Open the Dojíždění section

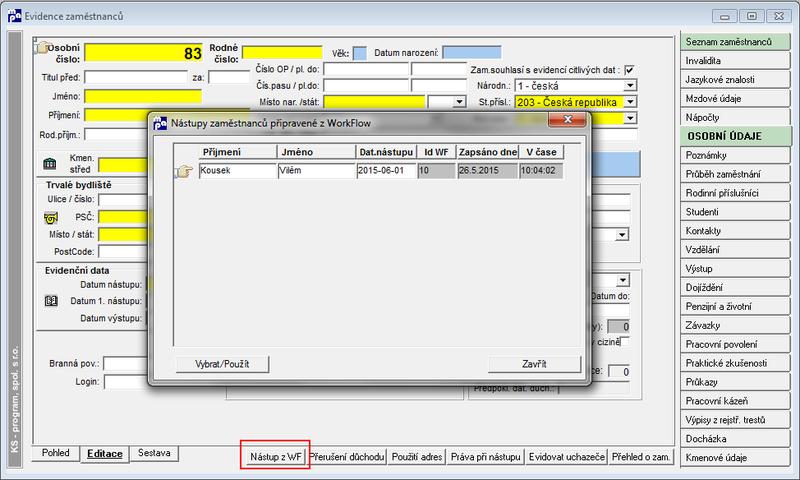[x=735, y=287]
